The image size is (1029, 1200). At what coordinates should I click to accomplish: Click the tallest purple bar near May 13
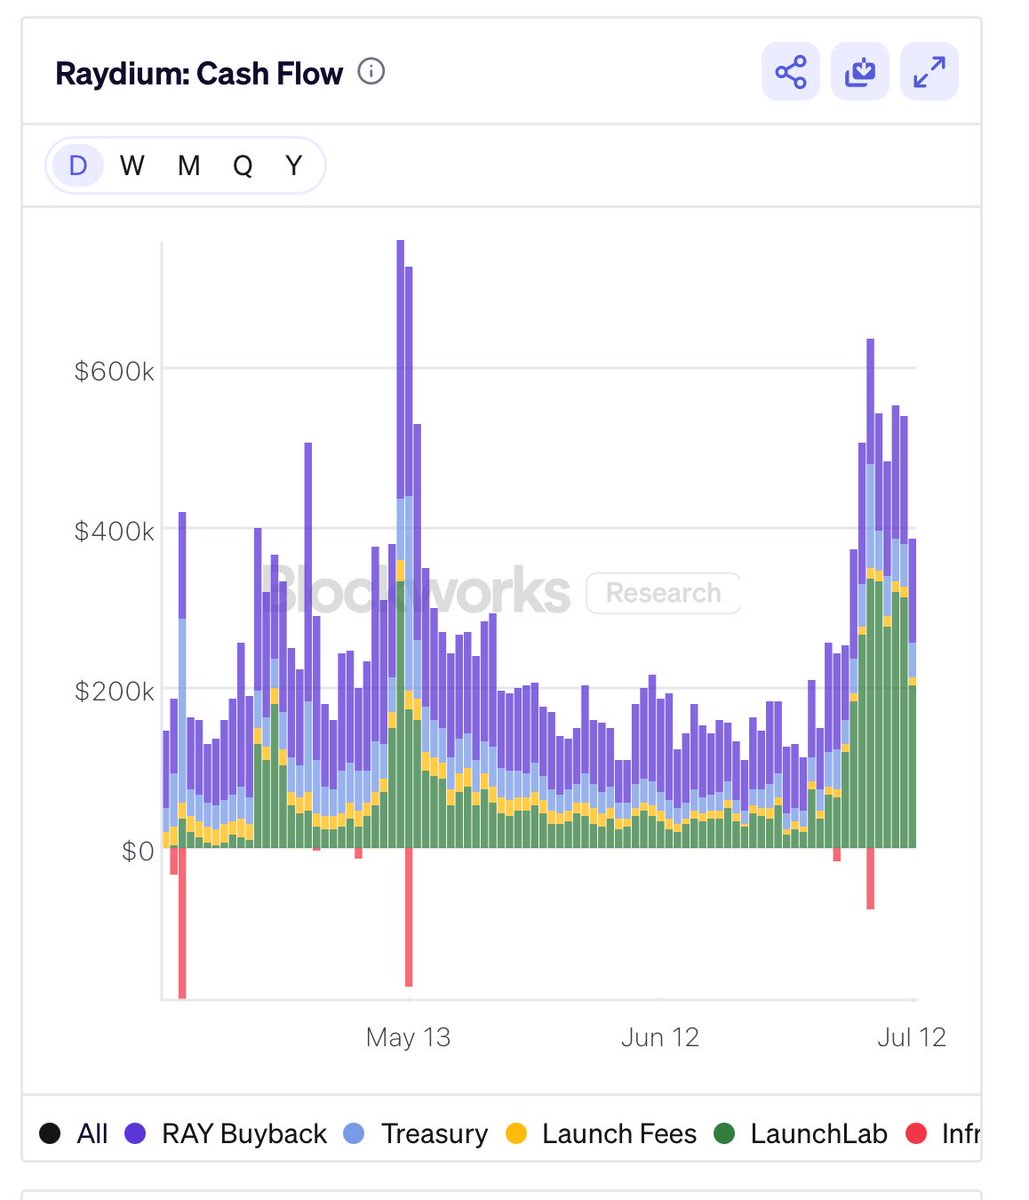point(401,369)
